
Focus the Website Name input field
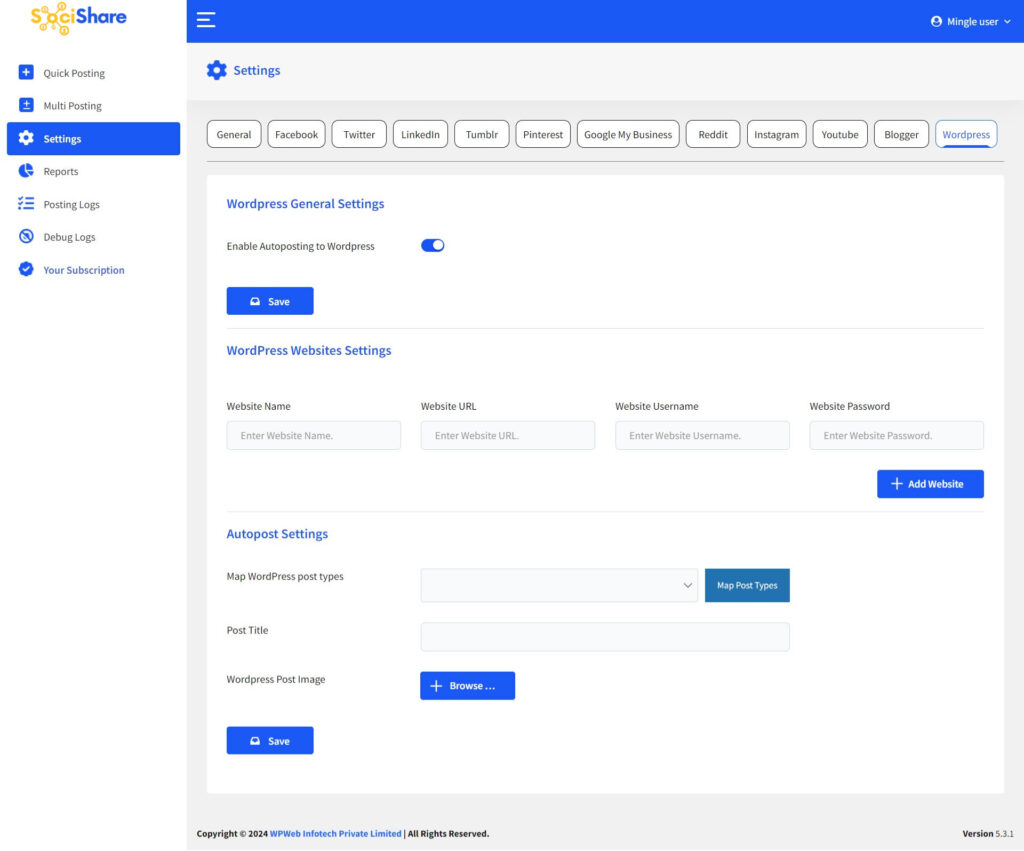click(313, 436)
